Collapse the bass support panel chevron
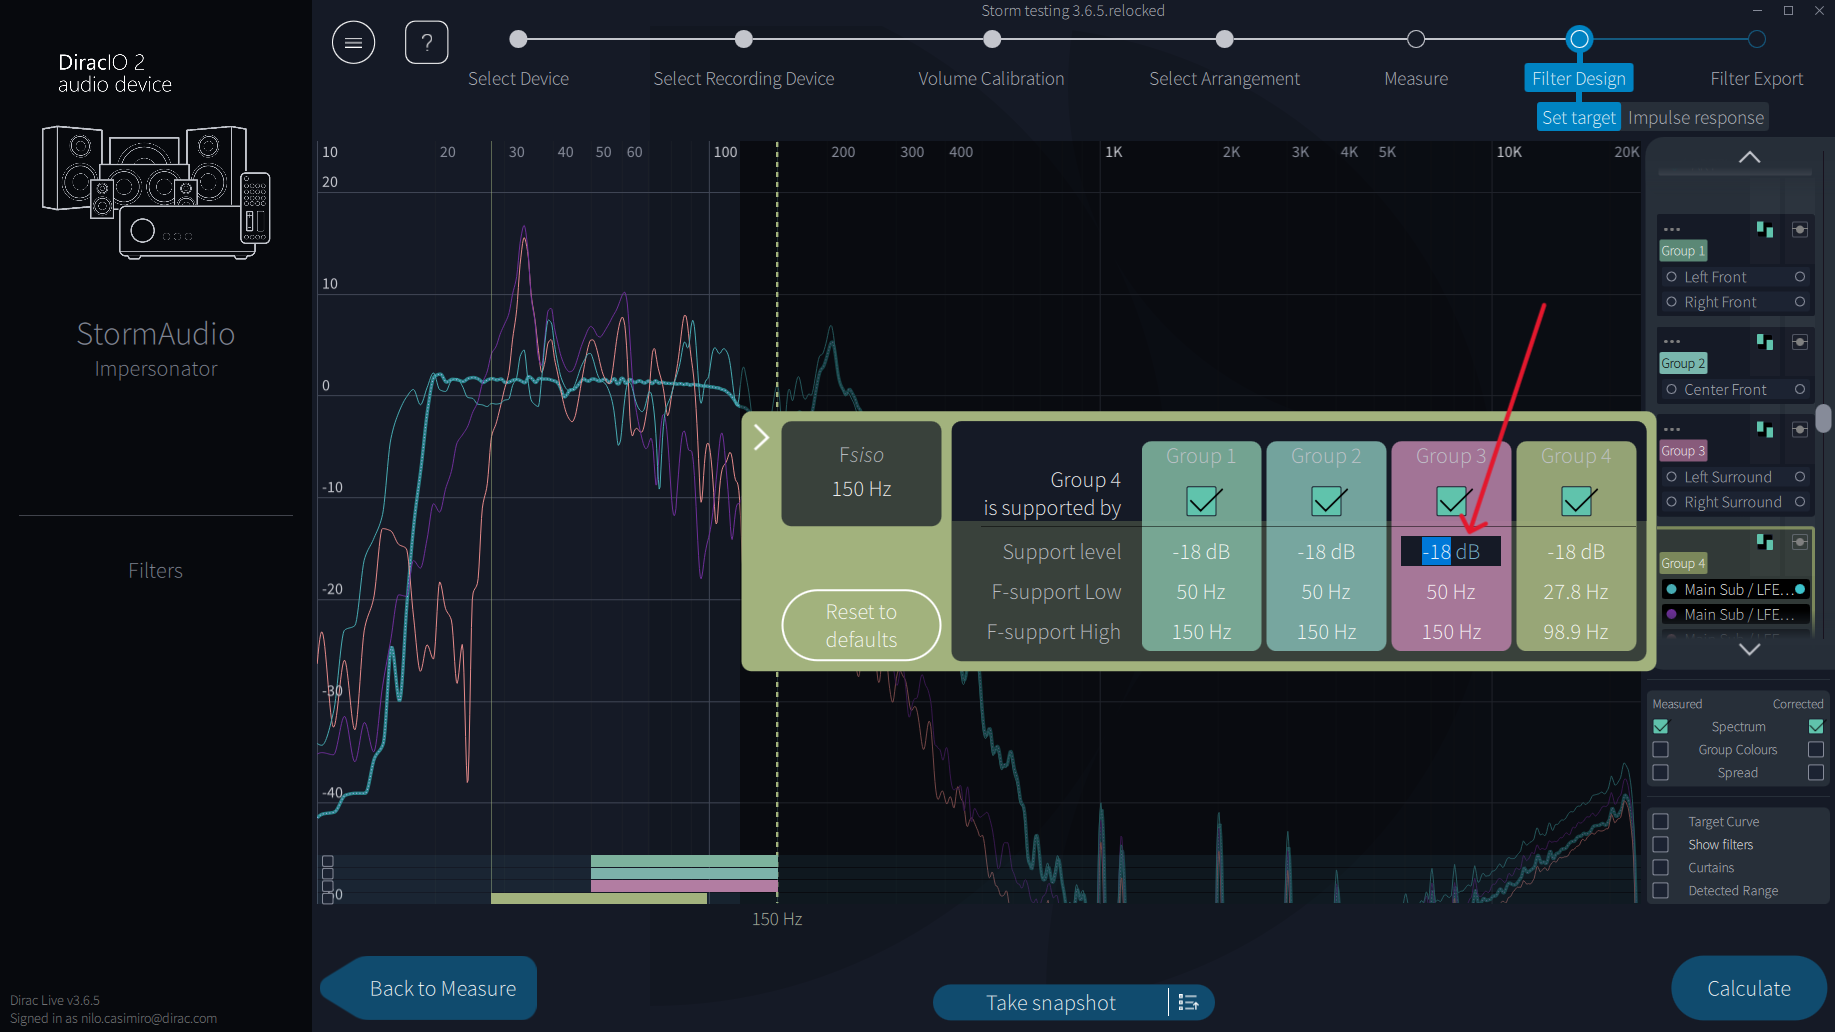This screenshot has height=1032, width=1835. pos(761,438)
